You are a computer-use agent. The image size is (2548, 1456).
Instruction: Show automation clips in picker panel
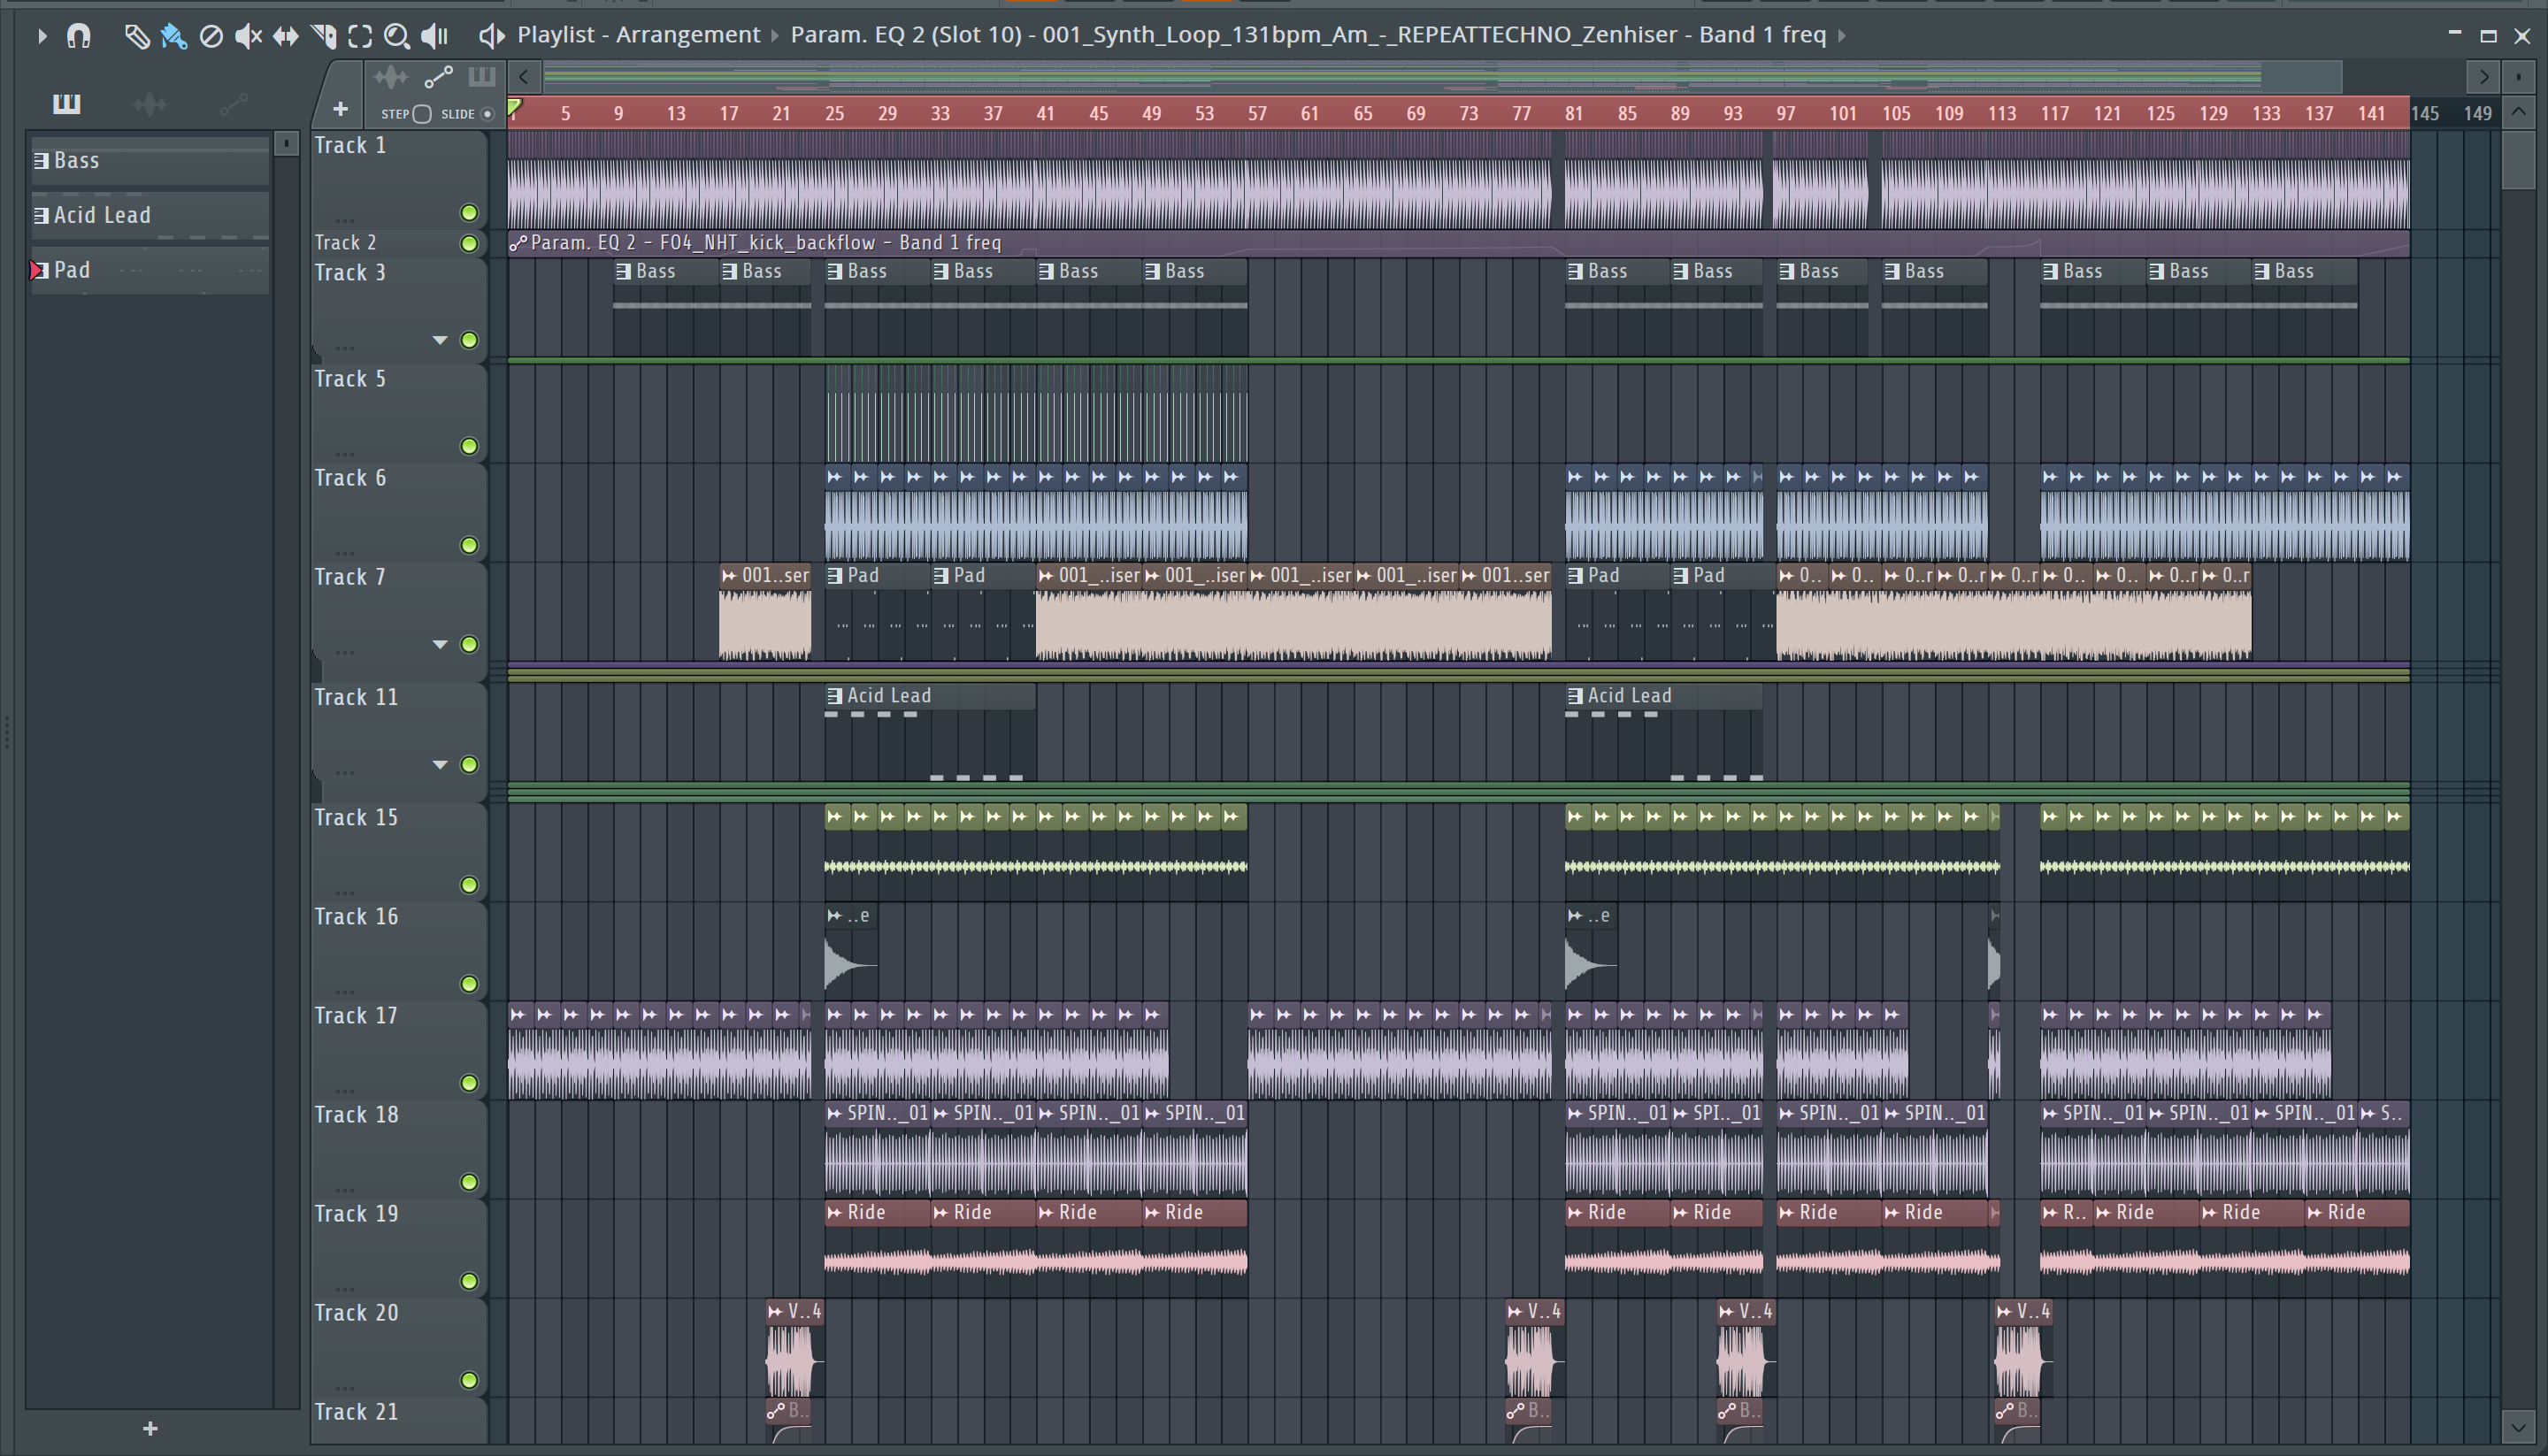(x=234, y=103)
